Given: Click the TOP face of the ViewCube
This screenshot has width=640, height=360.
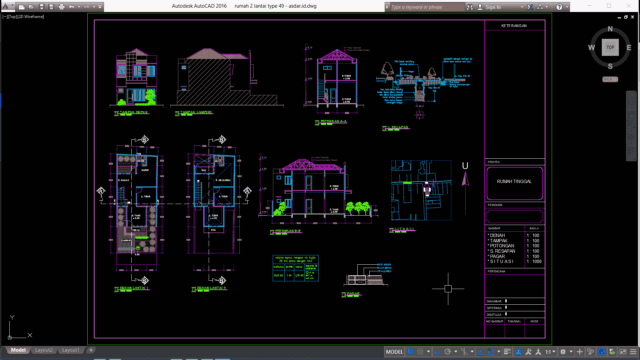Looking at the screenshot, I should click(x=610, y=47).
